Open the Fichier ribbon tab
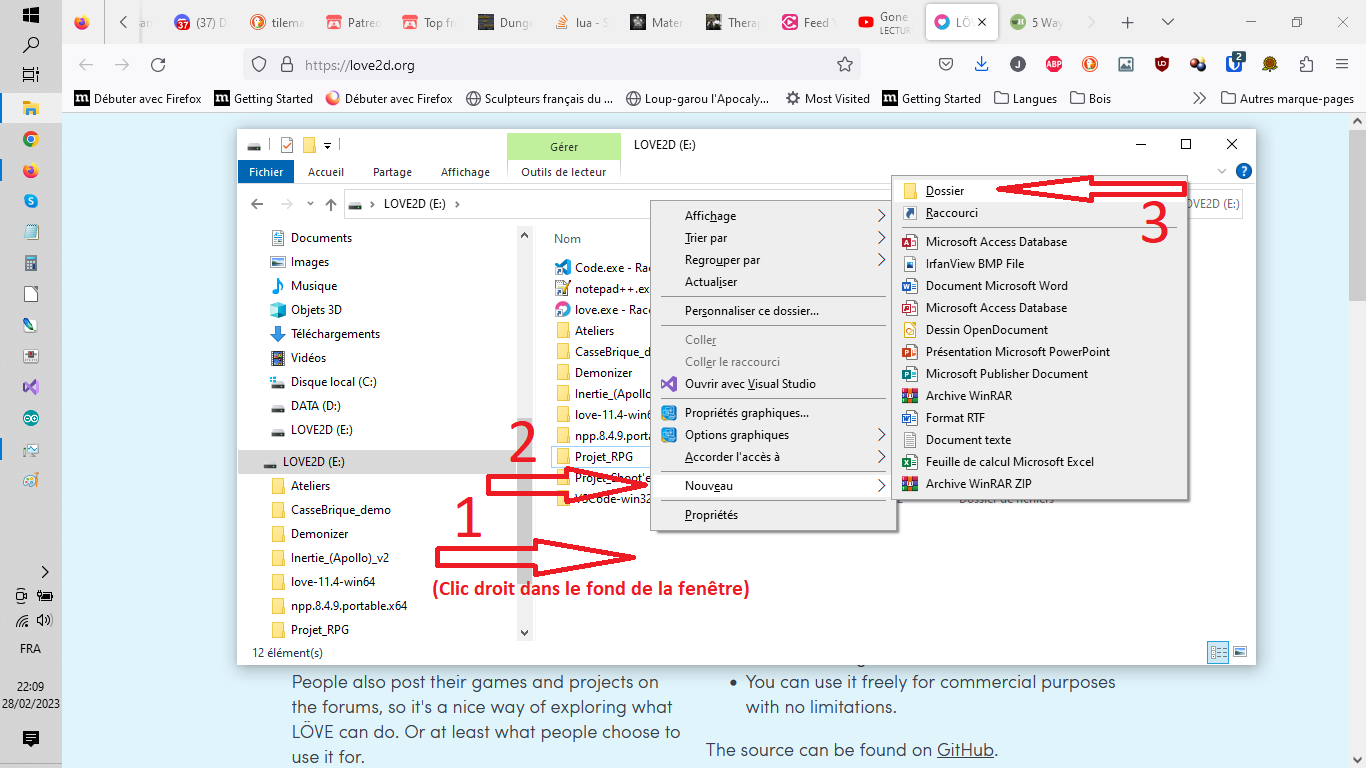 point(266,172)
